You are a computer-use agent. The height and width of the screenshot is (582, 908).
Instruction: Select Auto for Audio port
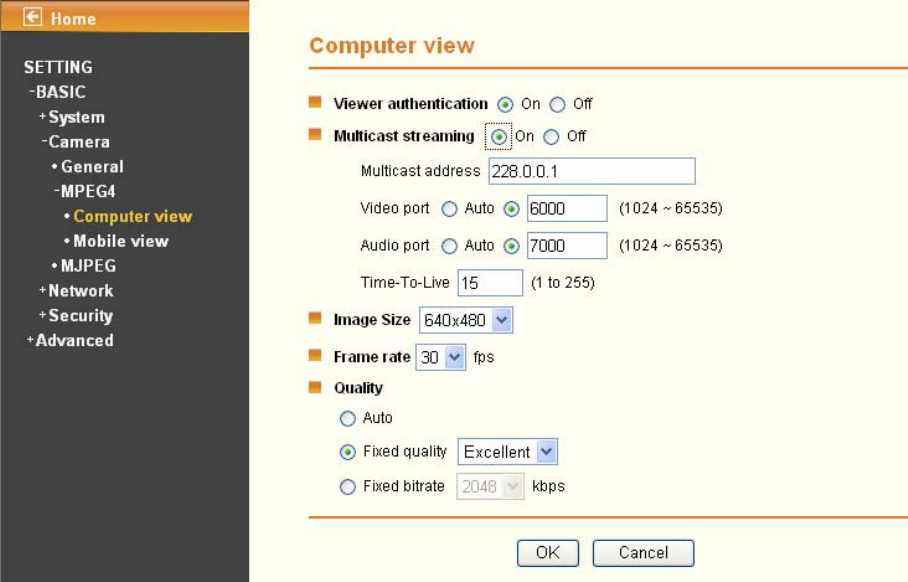449,246
